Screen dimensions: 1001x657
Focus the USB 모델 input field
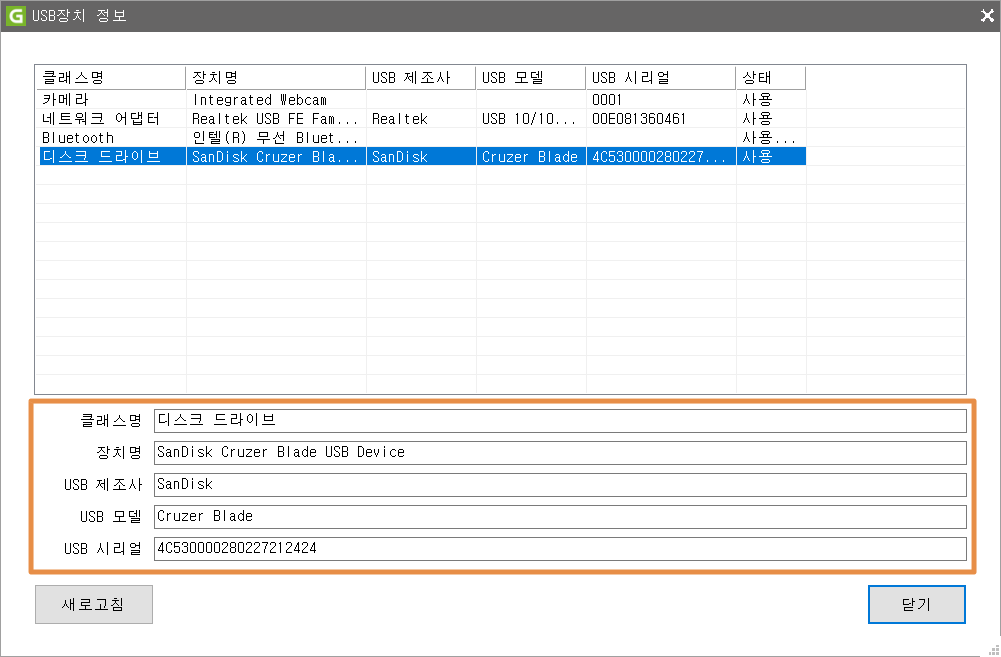point(560,516)
